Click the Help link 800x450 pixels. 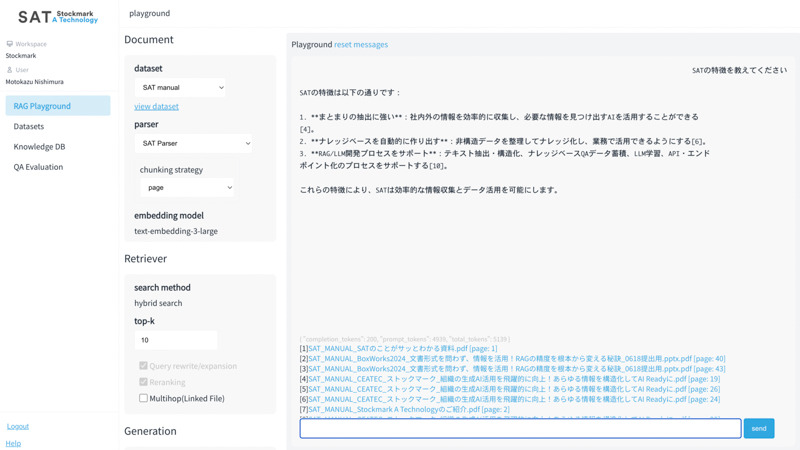pyautogui.click(x=13, y=443)
